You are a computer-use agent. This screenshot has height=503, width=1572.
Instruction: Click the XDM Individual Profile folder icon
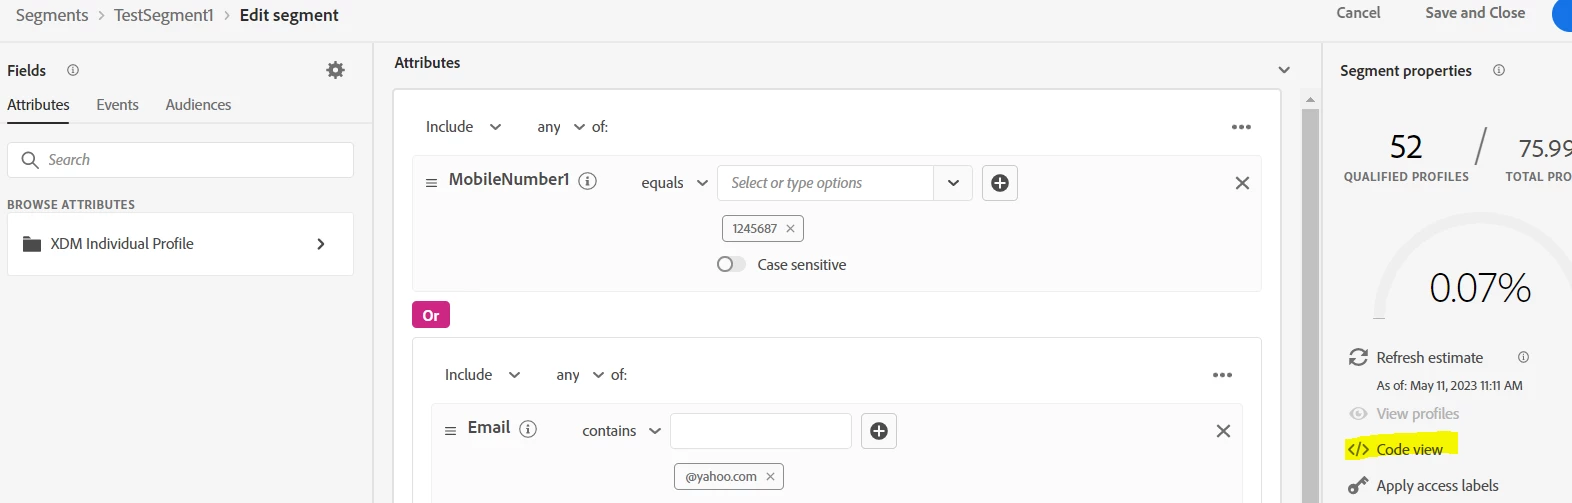(32, 244)
